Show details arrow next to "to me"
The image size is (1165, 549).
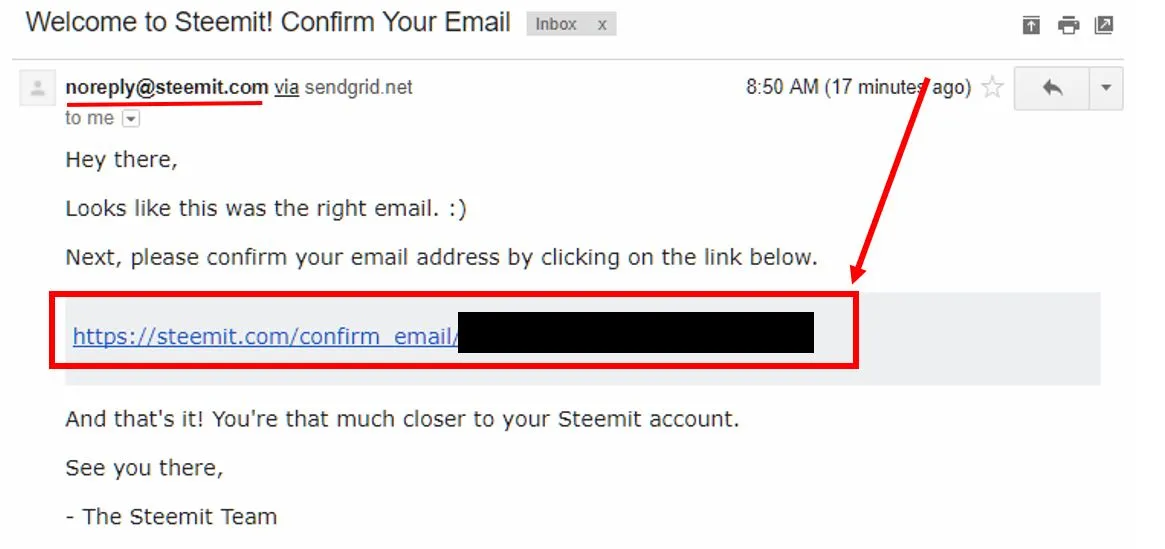131,119
